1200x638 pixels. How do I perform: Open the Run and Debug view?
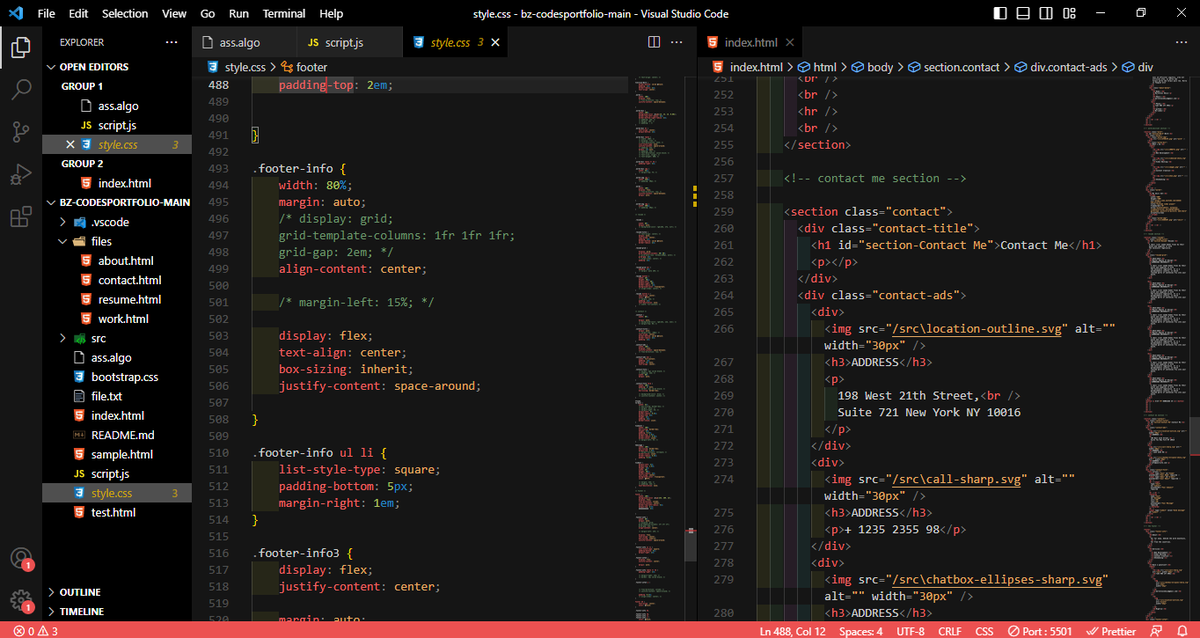[20, 173]
